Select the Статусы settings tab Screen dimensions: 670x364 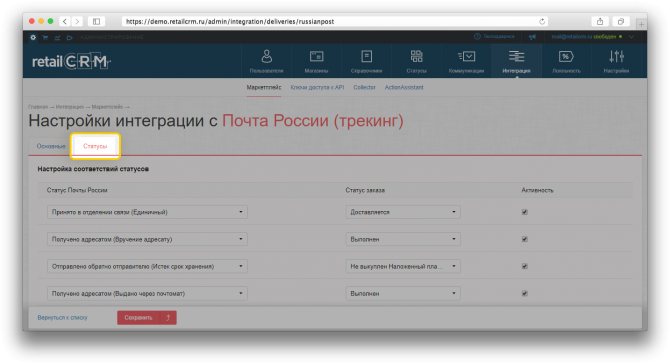coord(95,146)
